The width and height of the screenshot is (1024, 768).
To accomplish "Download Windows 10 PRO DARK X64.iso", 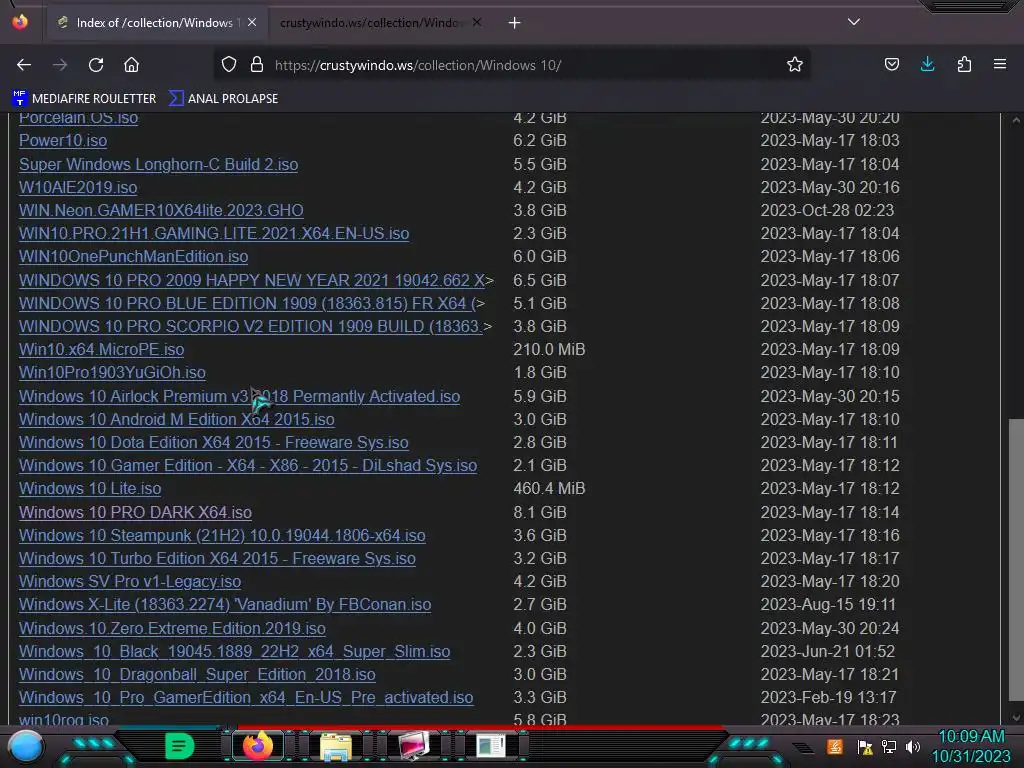I will [135, 512].
